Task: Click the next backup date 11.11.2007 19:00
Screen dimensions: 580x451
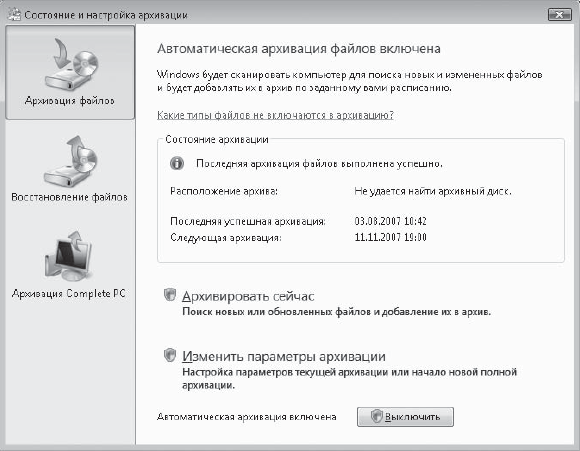Action: click(x=390, y=237)
